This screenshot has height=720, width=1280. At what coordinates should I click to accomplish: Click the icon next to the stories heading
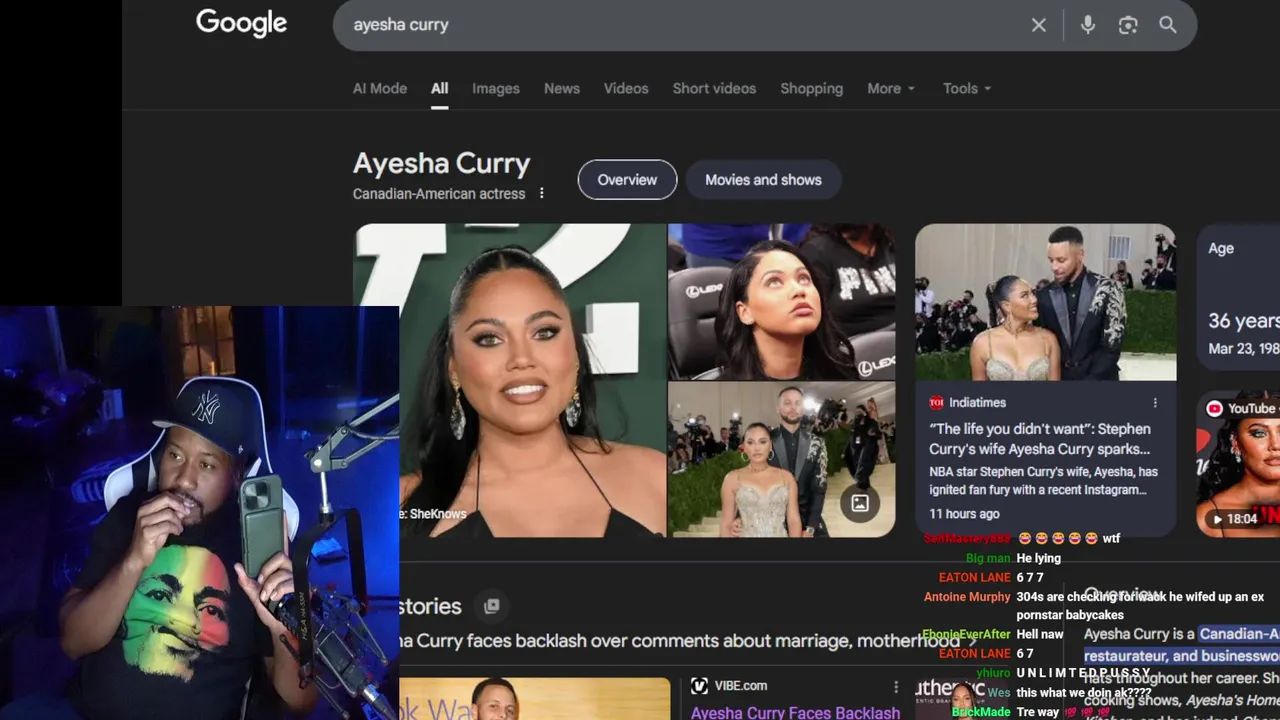tap(492, 606)
